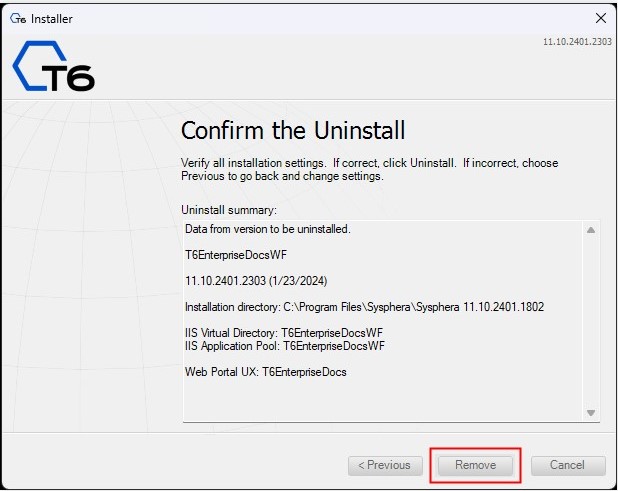Click the 'Verify all installation settings' instruction text
618x491 pixels.
tap(369, 169)
